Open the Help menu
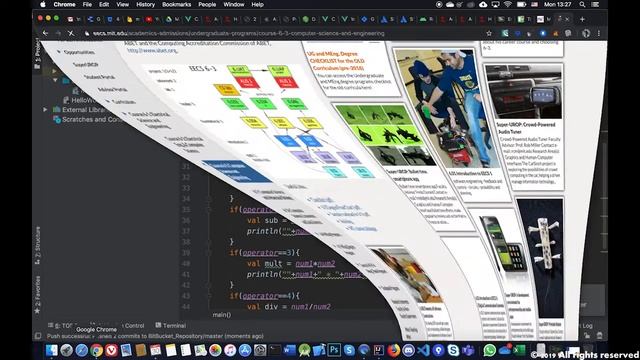 point(257,4)
